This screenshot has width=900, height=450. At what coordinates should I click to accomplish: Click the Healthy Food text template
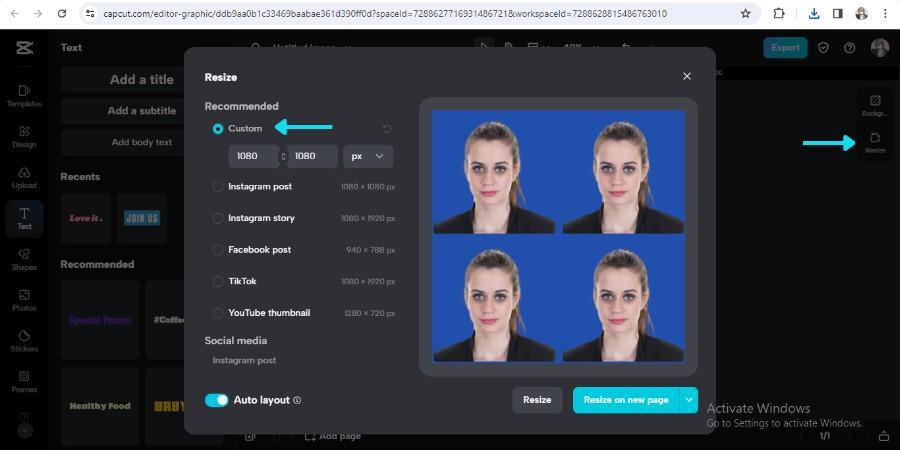[100, 406]
